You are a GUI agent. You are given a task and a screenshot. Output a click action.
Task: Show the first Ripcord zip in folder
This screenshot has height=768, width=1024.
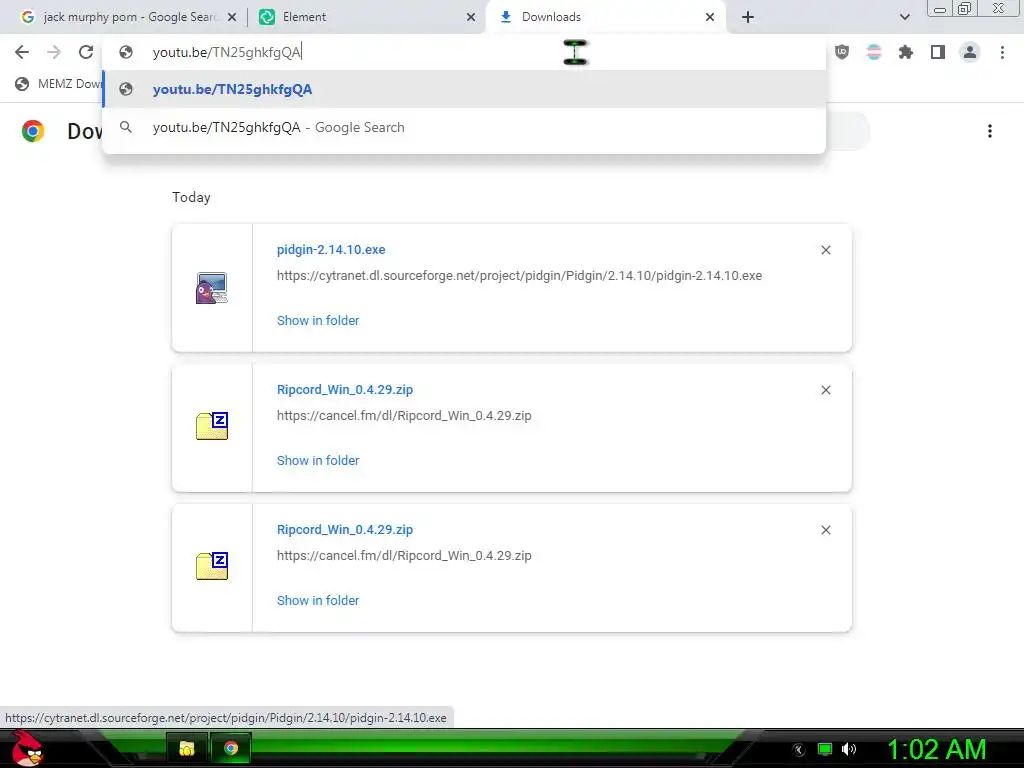click(318, 460)
